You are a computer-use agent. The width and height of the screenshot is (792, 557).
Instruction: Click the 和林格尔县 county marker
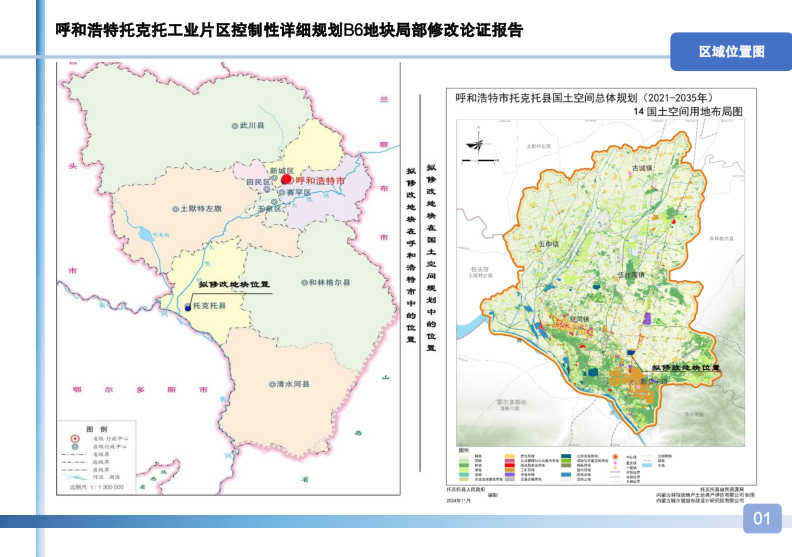click(303, 284)
